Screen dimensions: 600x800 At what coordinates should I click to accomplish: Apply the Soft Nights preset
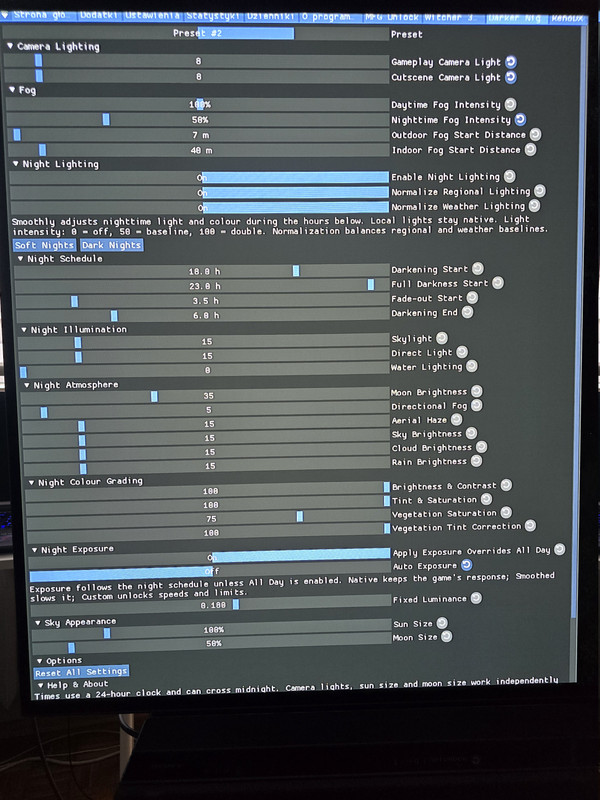tap(44, 245)
